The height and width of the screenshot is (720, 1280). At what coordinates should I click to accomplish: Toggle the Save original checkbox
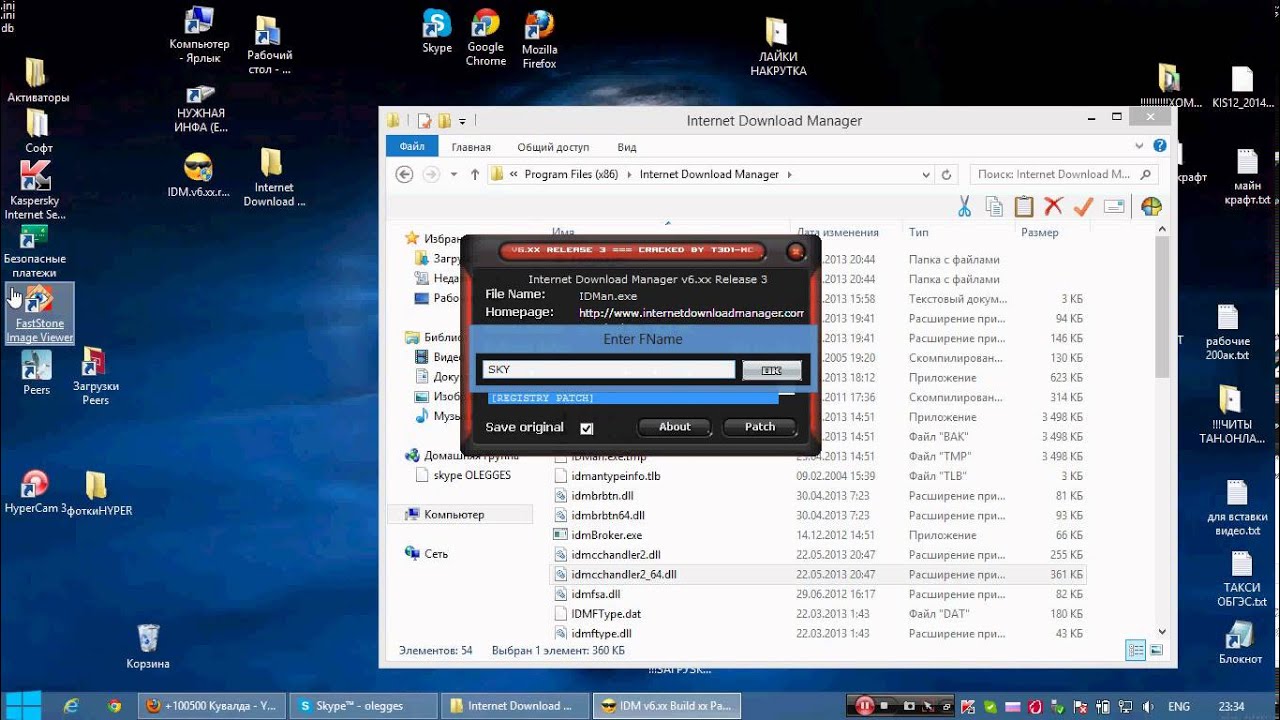587,428
